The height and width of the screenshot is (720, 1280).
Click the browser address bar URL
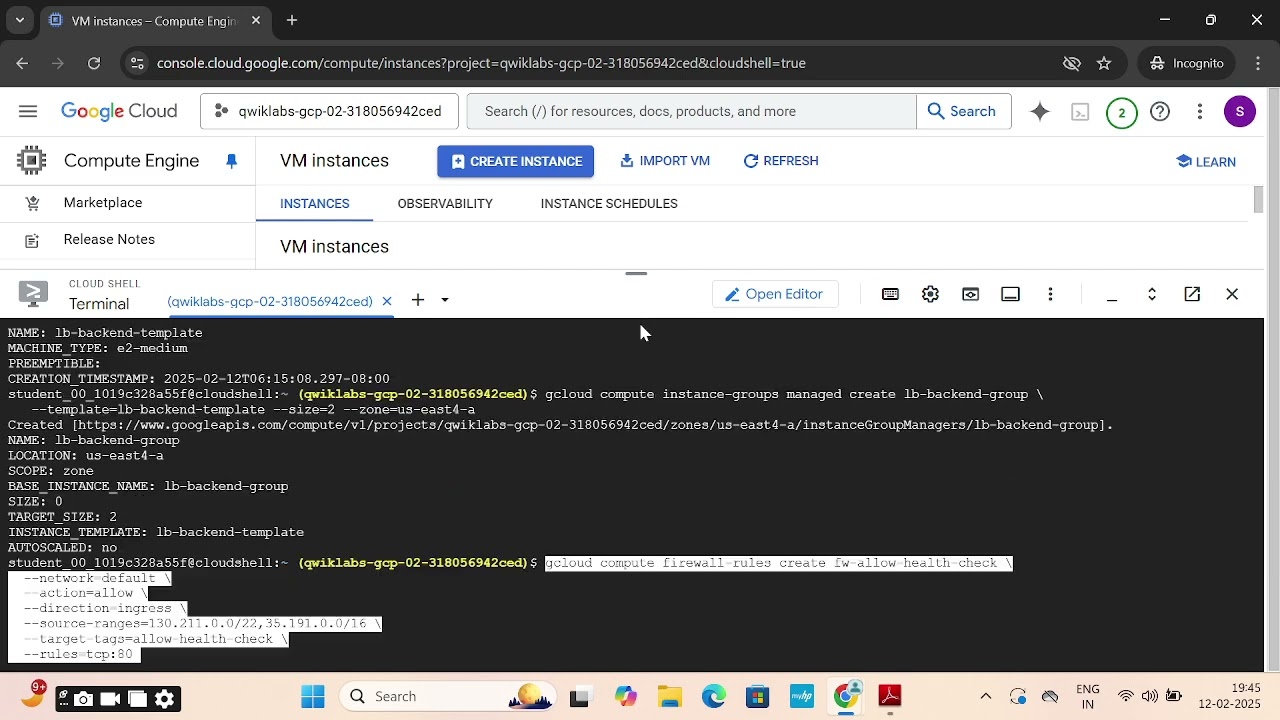[481, 63]
